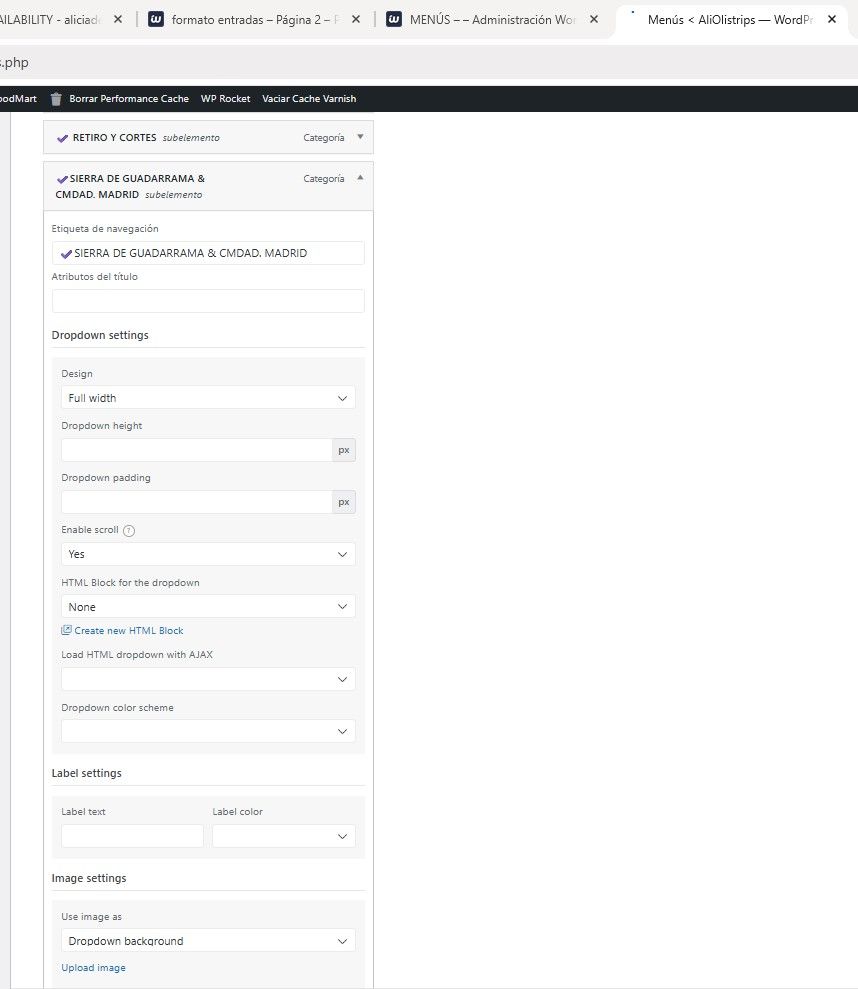Screen dimensions: 858x989
Task: Open the Design dropdown showing Full width
Action: click(208, 398)
